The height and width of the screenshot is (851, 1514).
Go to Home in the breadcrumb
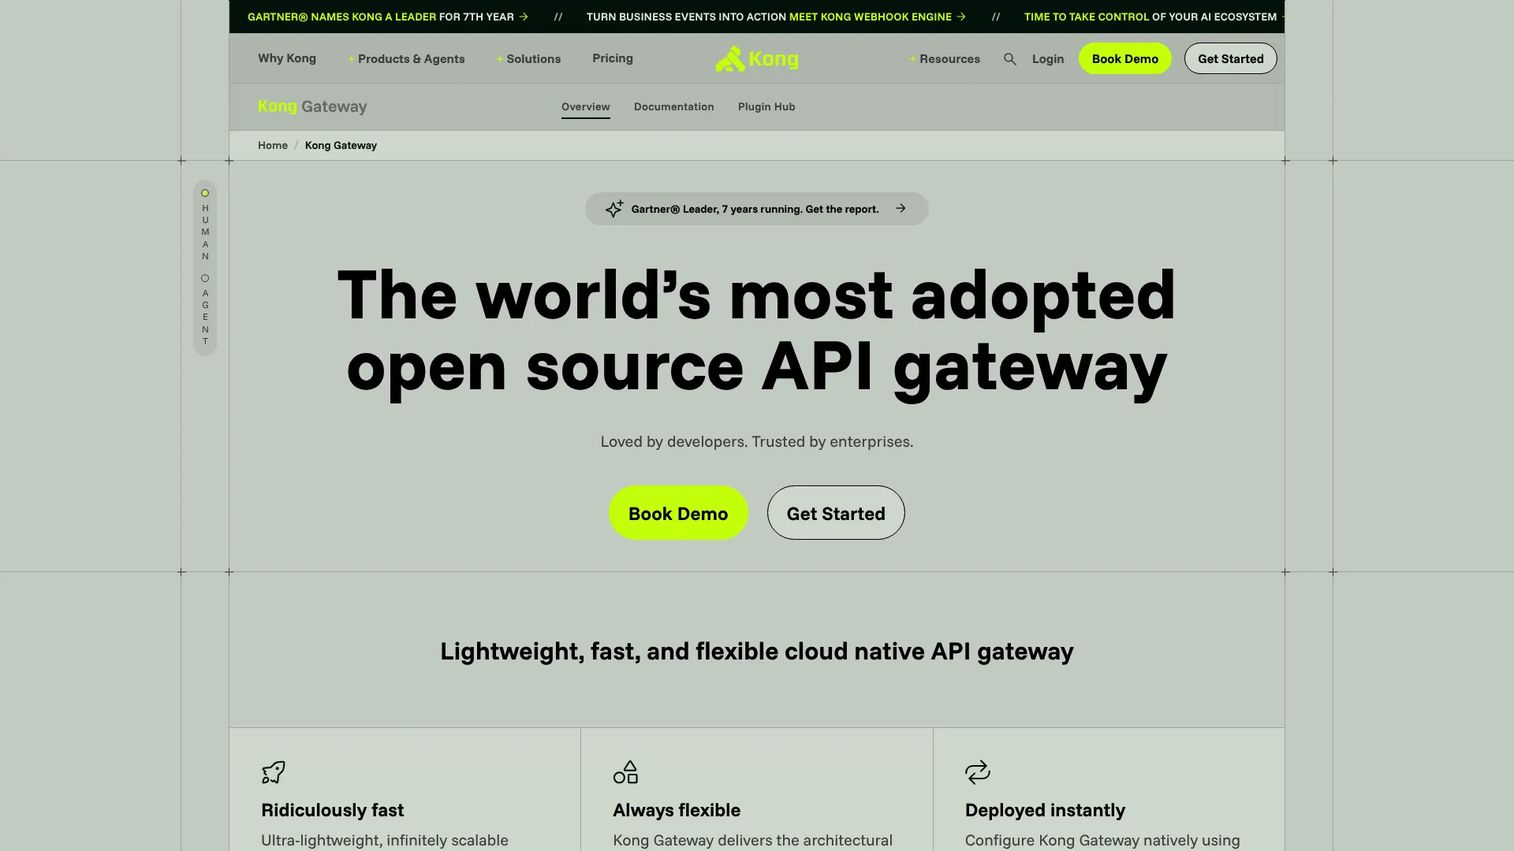click(x=273, y=145)
